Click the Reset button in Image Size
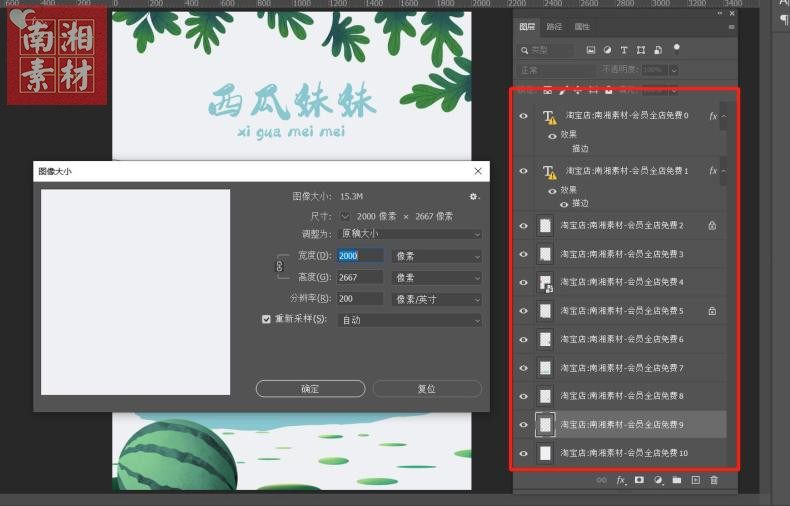Image resolution: width=790 pixels, height=506 pixels. point(427,389)
